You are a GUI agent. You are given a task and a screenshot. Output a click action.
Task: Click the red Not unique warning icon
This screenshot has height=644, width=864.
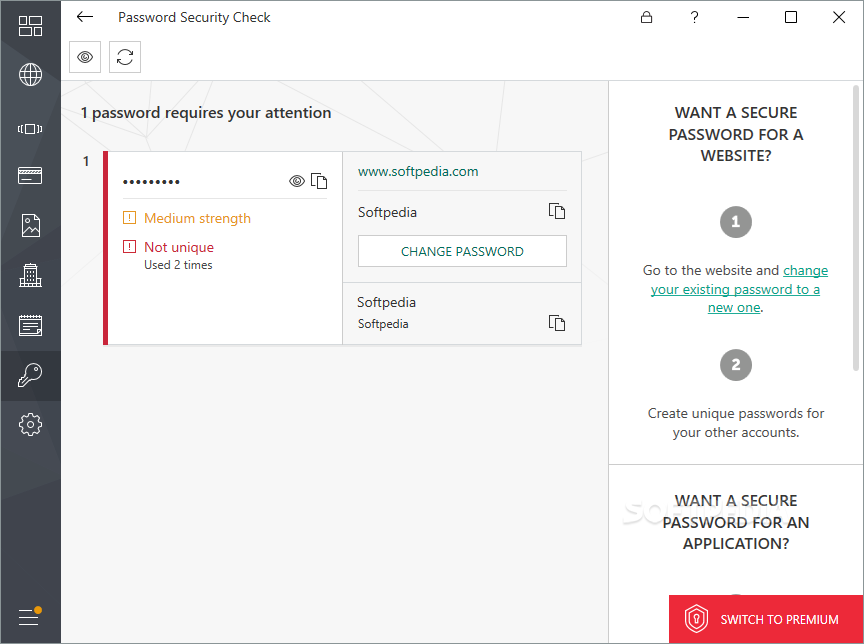pyautogui.click(x=129, y=246)
